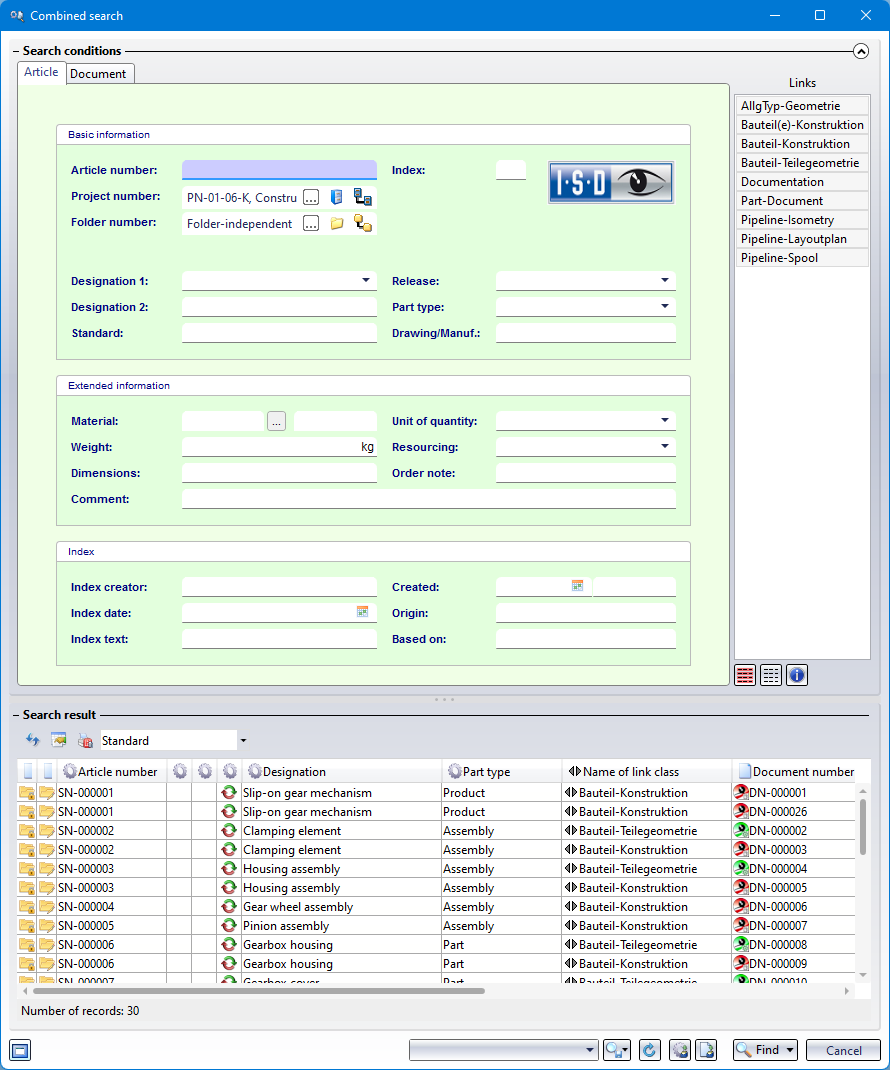The height and width of the screenshot is (1070, 890).
Task: Sort by the Article number column header
Action: pyautogui.click(x=112, y=771)
